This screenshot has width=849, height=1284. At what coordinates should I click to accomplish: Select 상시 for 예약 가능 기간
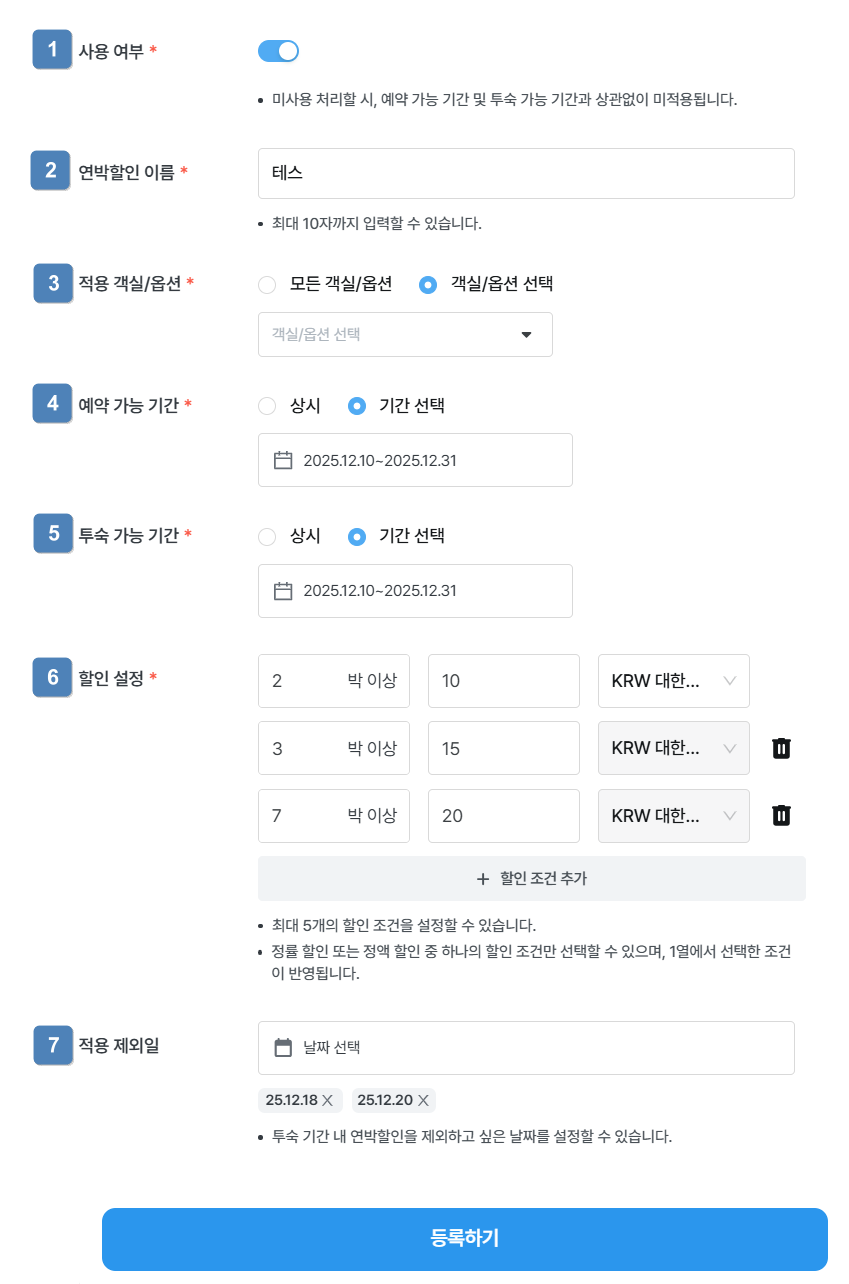tap(267, 406)
